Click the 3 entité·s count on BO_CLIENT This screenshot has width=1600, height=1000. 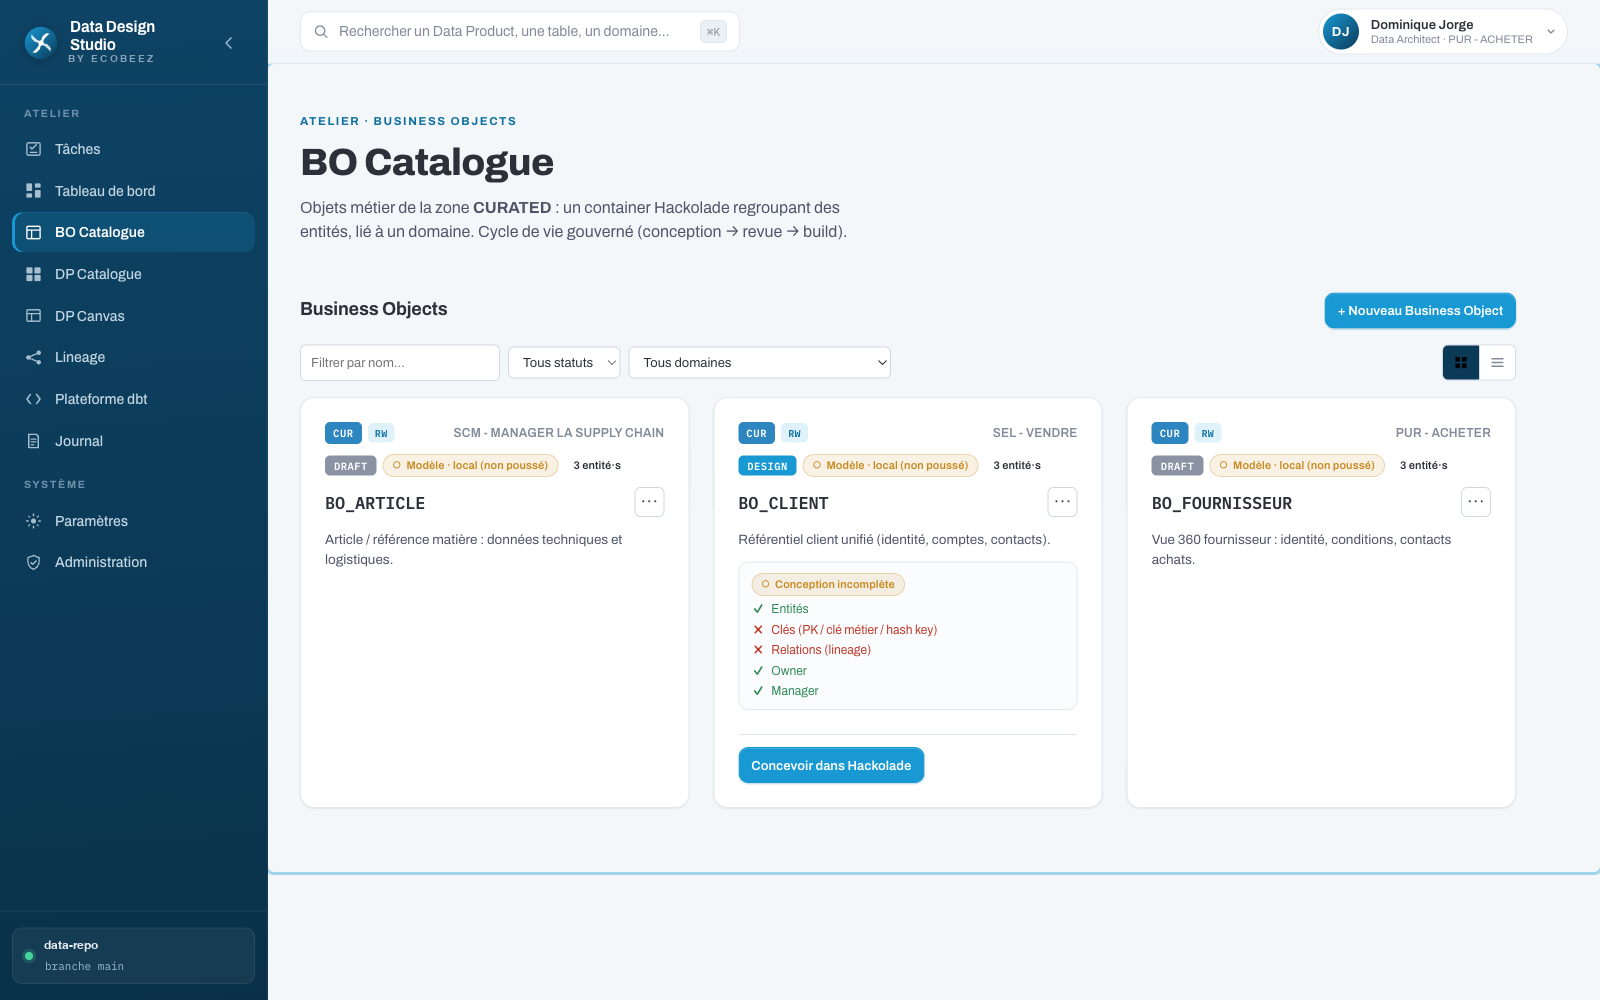(1017, 466)
